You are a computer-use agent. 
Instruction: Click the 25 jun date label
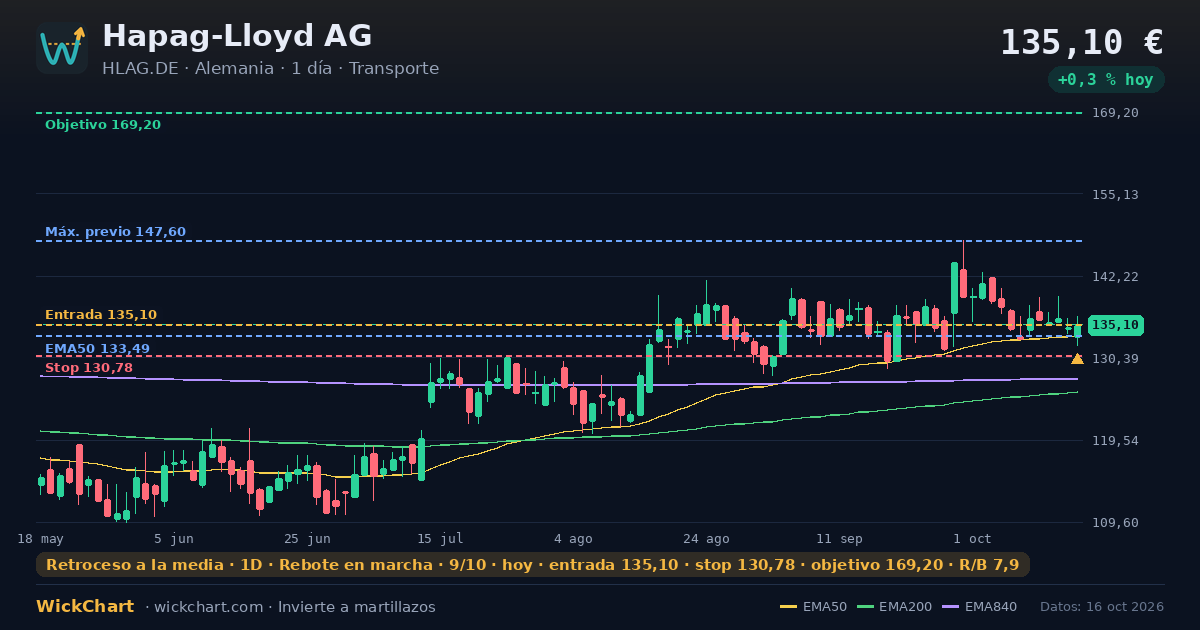tap(307, 539)
